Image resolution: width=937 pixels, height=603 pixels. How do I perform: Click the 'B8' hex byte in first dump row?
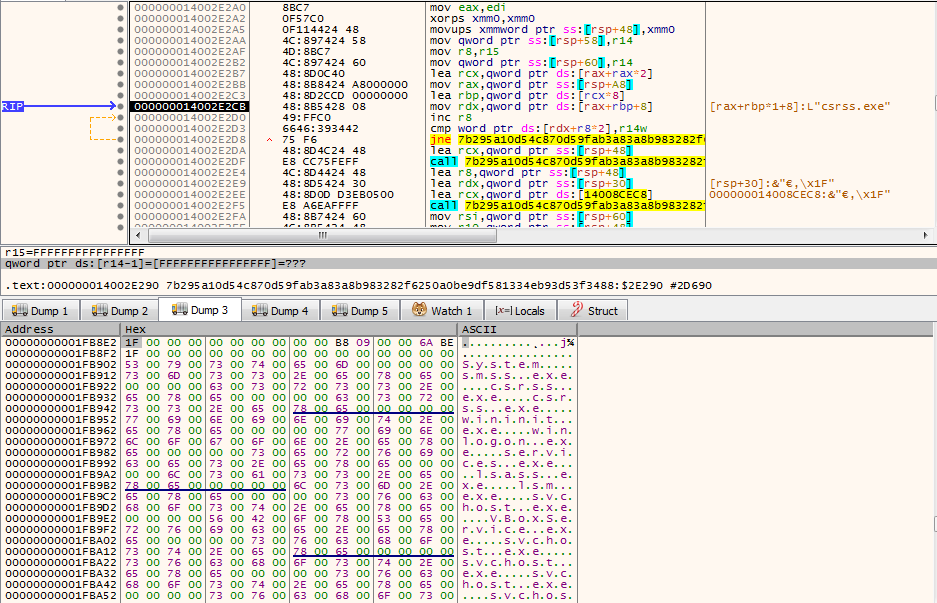(342, 342)
